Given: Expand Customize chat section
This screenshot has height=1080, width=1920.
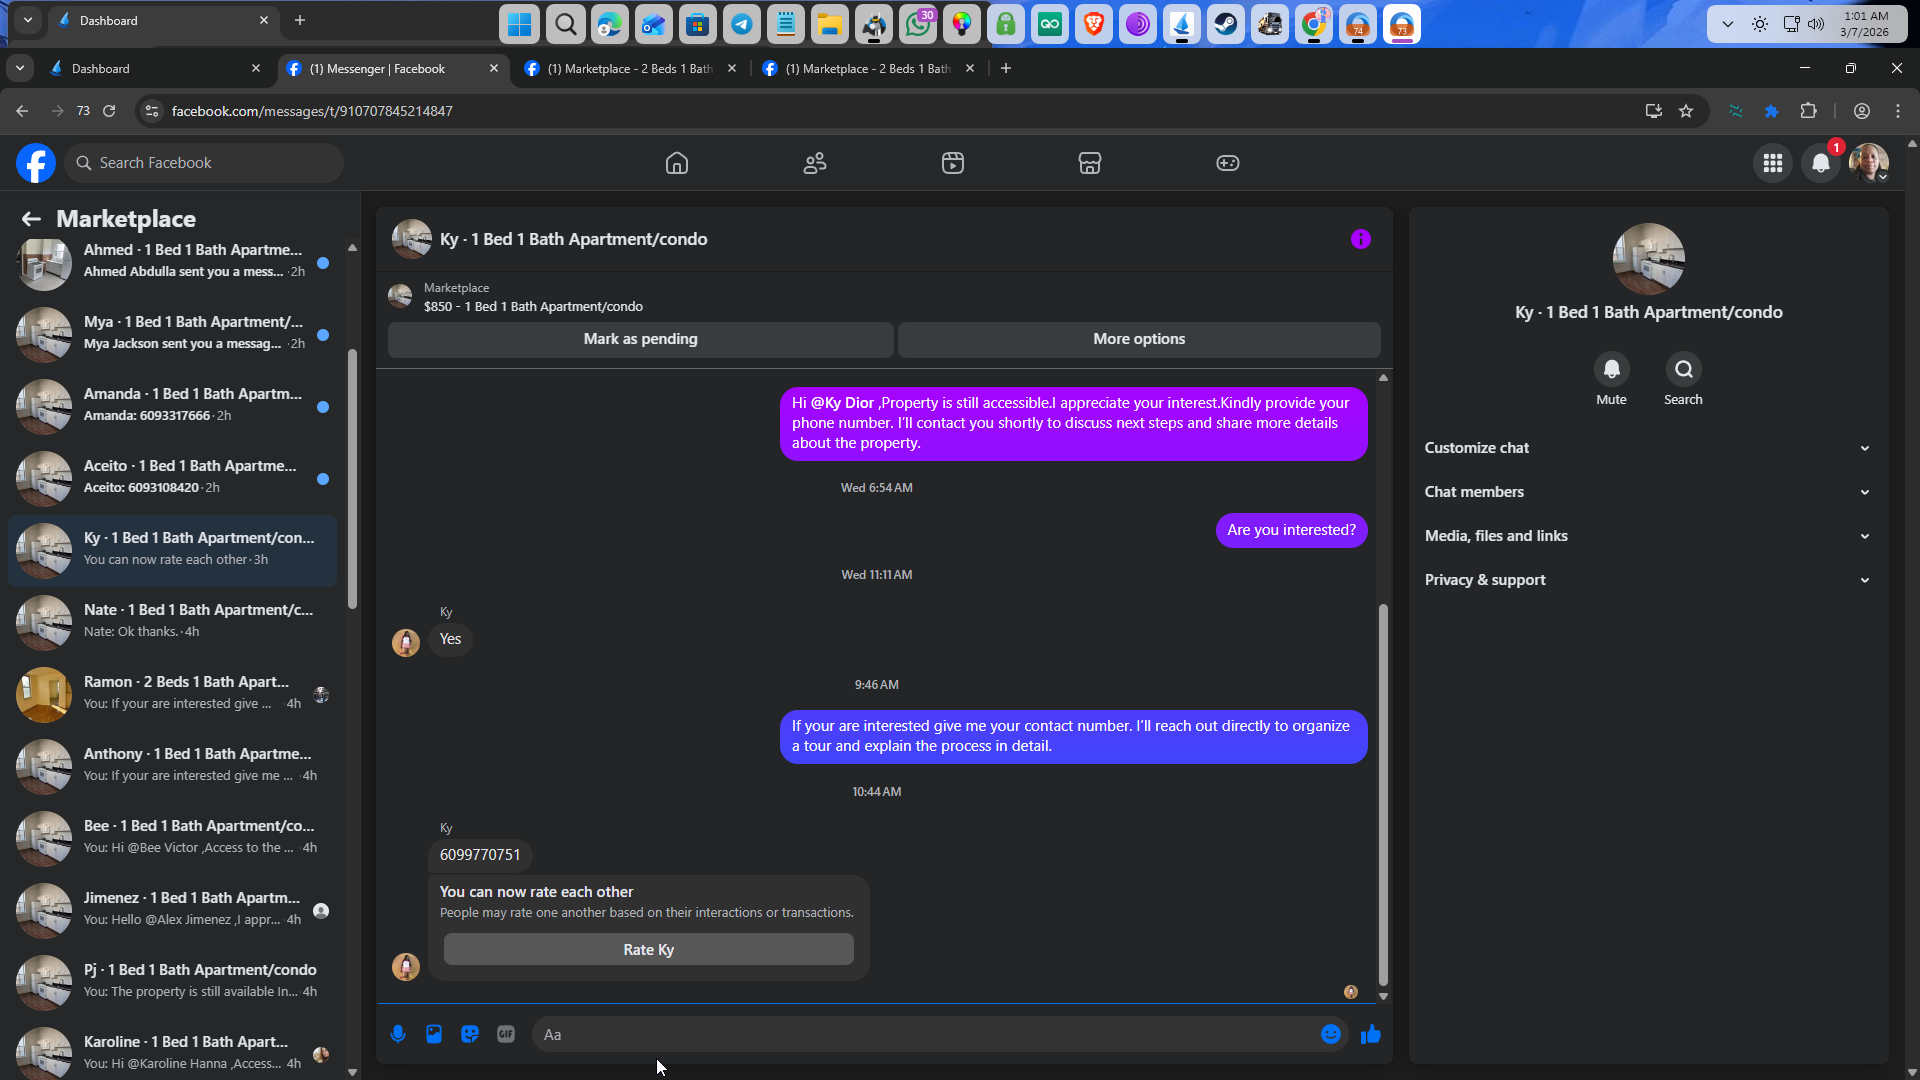Looking at the screenshot, I should (x=1647, y=448).
